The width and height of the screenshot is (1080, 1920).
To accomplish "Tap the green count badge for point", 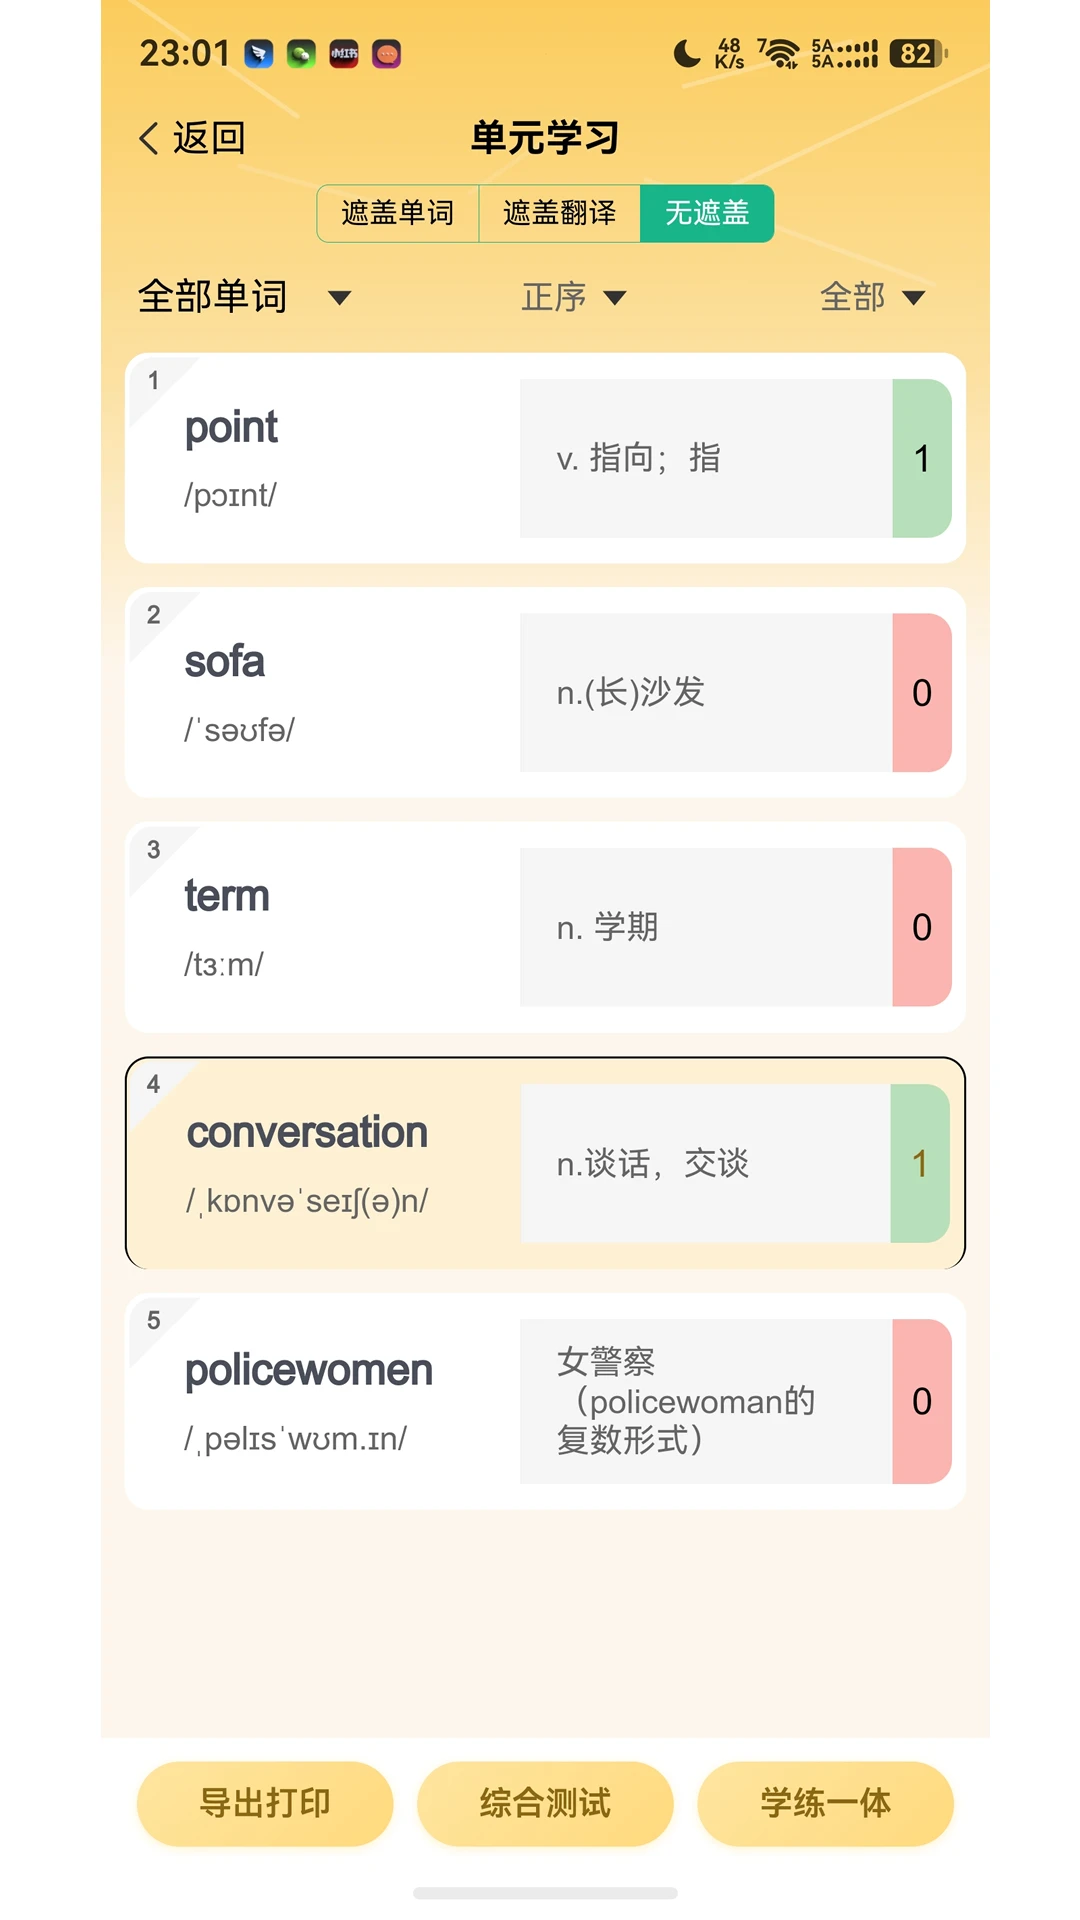I will click(922, 458).
